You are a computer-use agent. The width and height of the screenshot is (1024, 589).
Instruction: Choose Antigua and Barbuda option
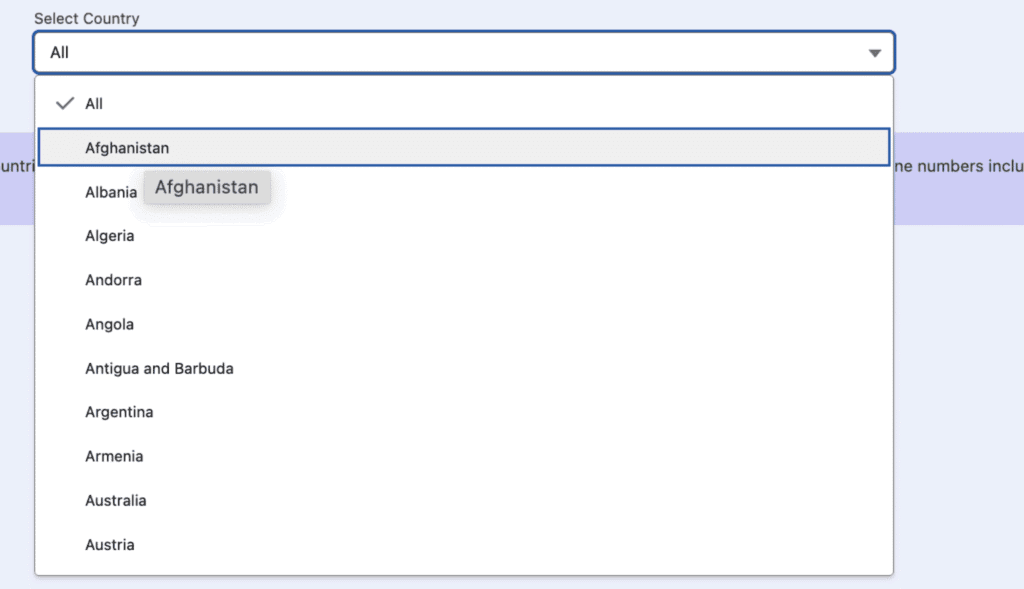(159, 368)
